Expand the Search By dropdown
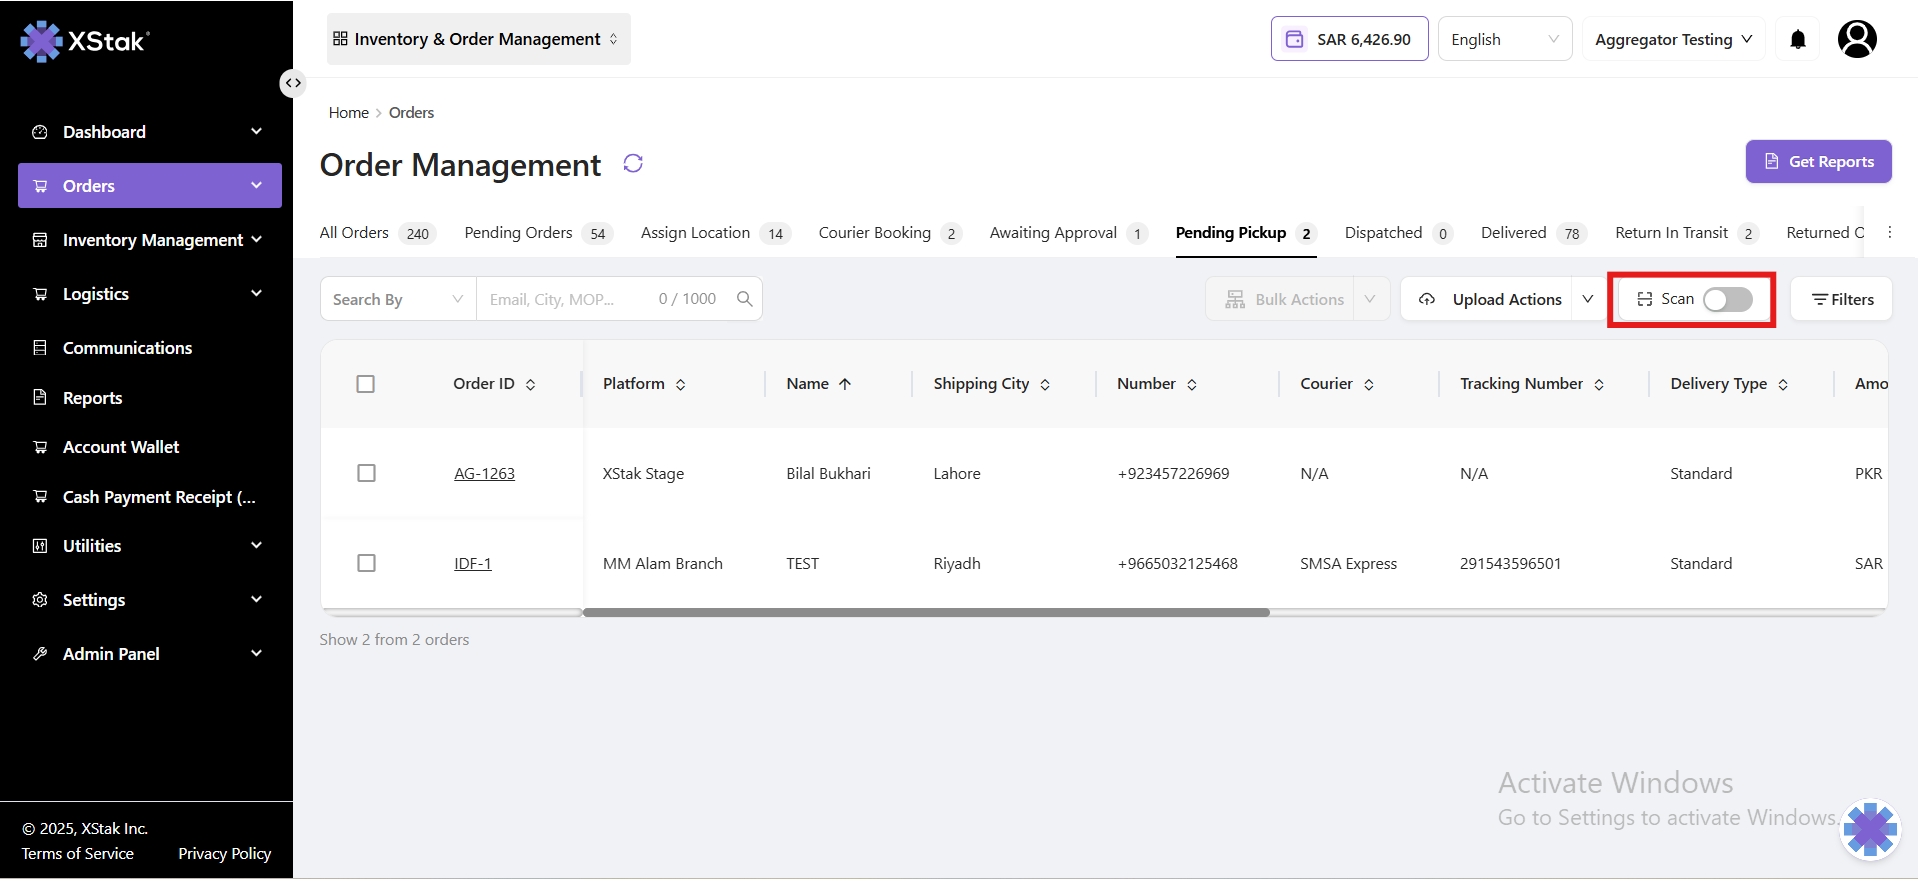Screen dimensions: 1918x879 pos(398,299)
